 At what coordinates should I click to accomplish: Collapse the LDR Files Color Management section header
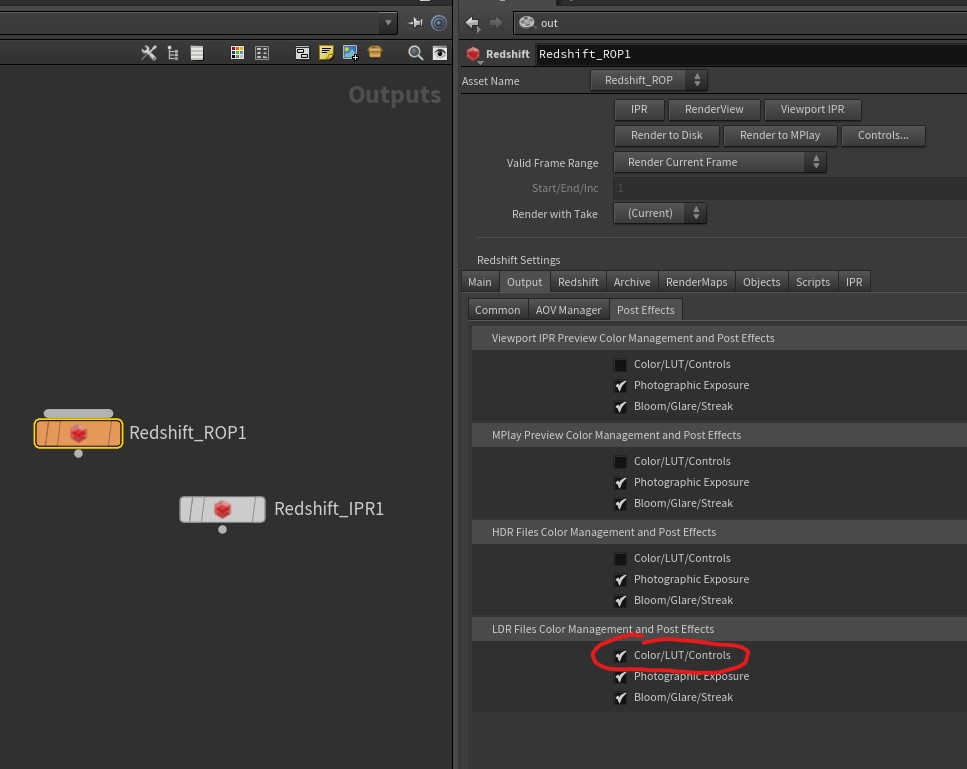719,629
